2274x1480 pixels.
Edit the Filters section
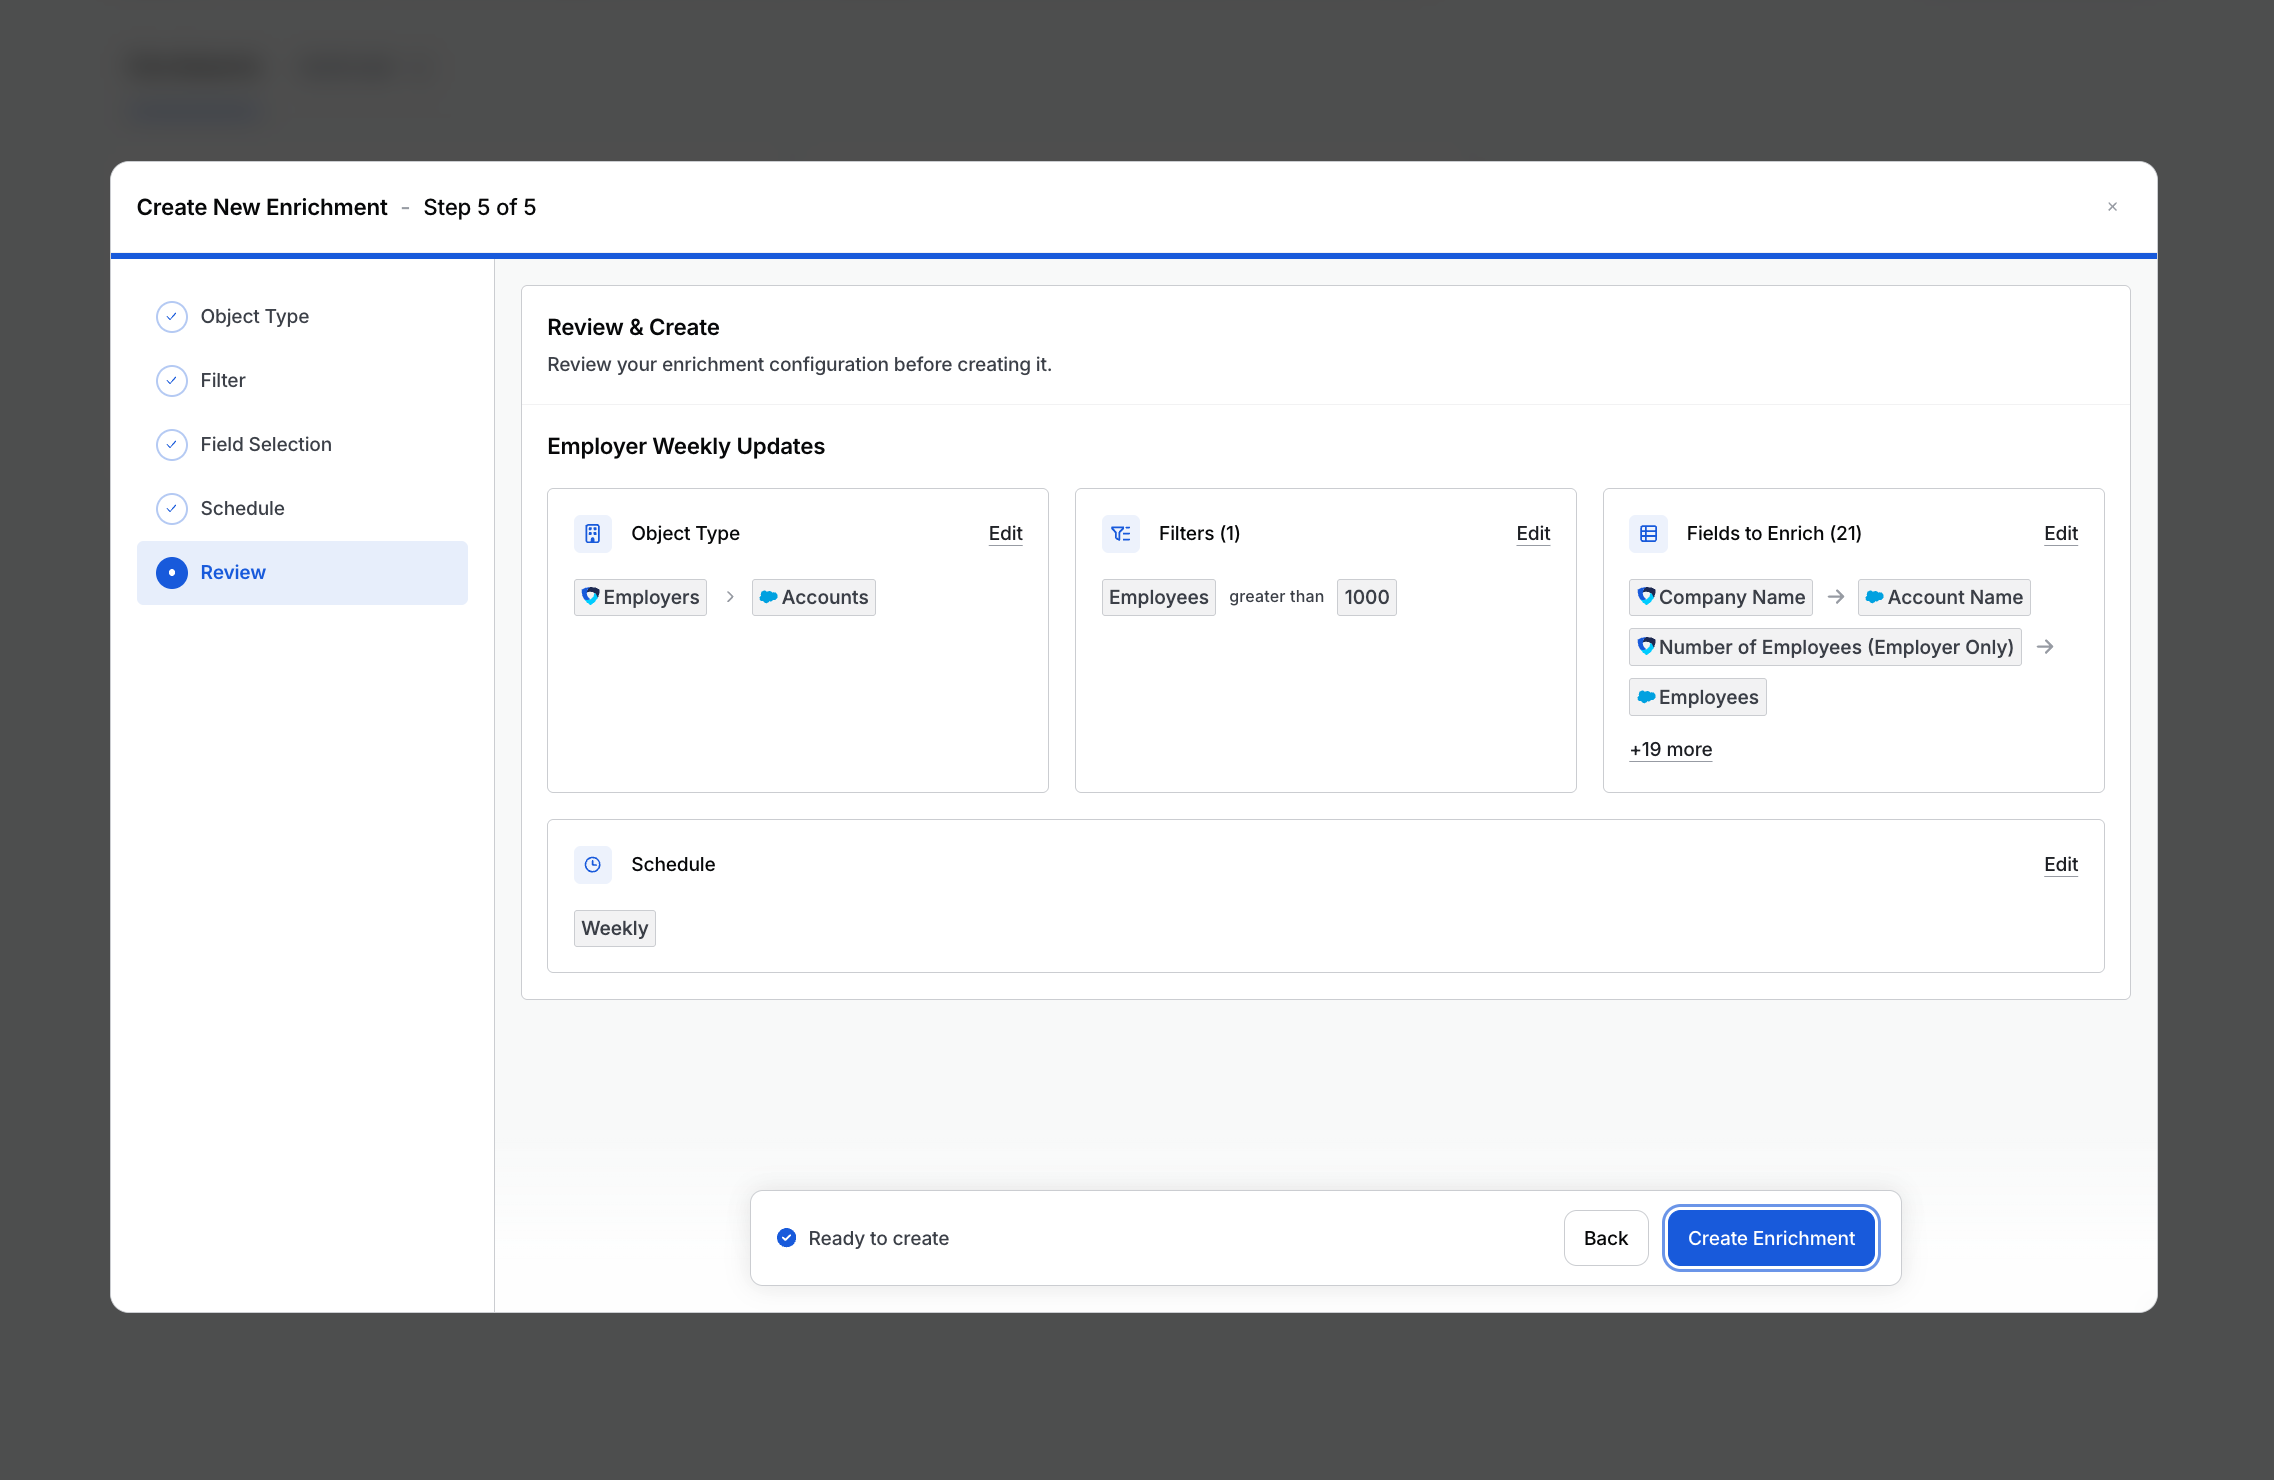[1533, 534]
